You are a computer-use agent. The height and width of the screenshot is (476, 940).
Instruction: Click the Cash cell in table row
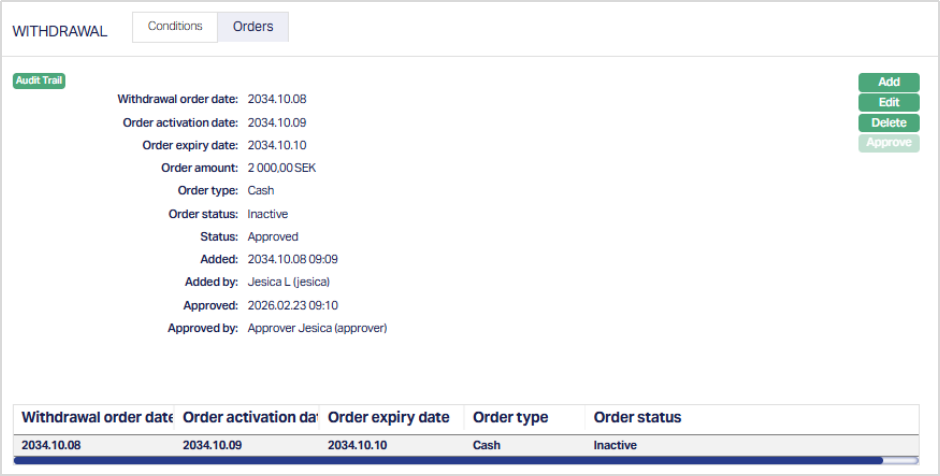point(486,445)
